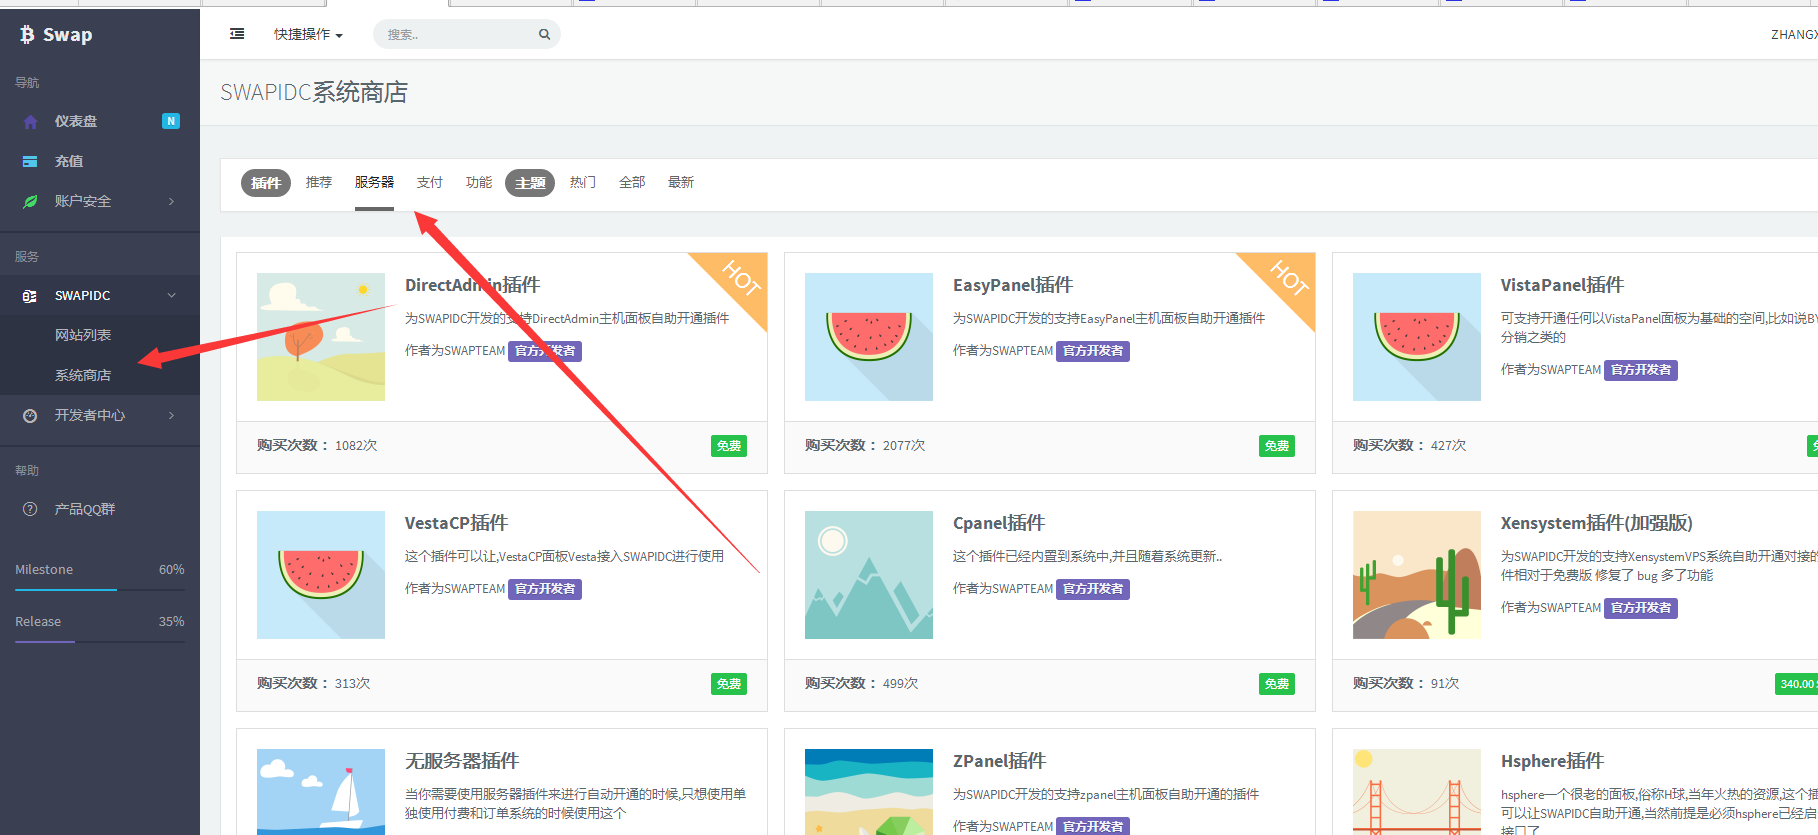Switch to the 支付 tab
Image resolution: width=1818 pixels, height=835 pixels.
429,182
